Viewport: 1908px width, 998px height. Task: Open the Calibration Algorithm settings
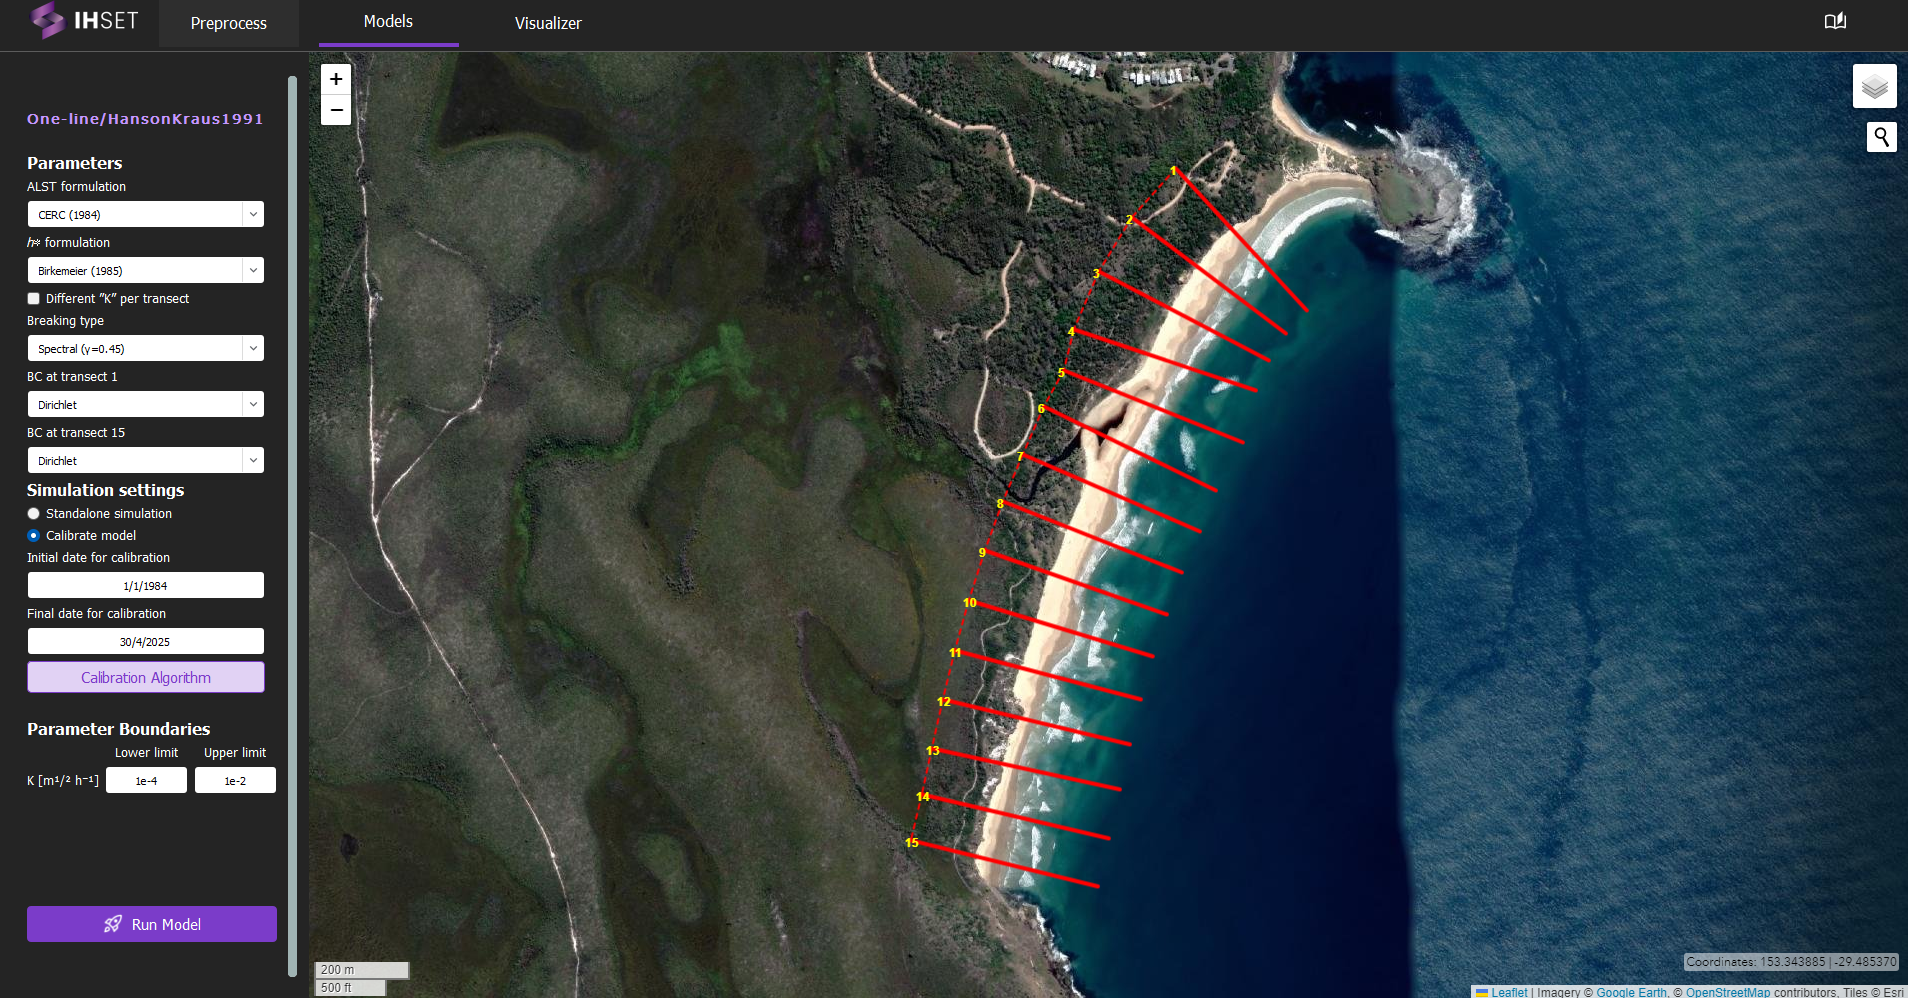coord(146,678)
